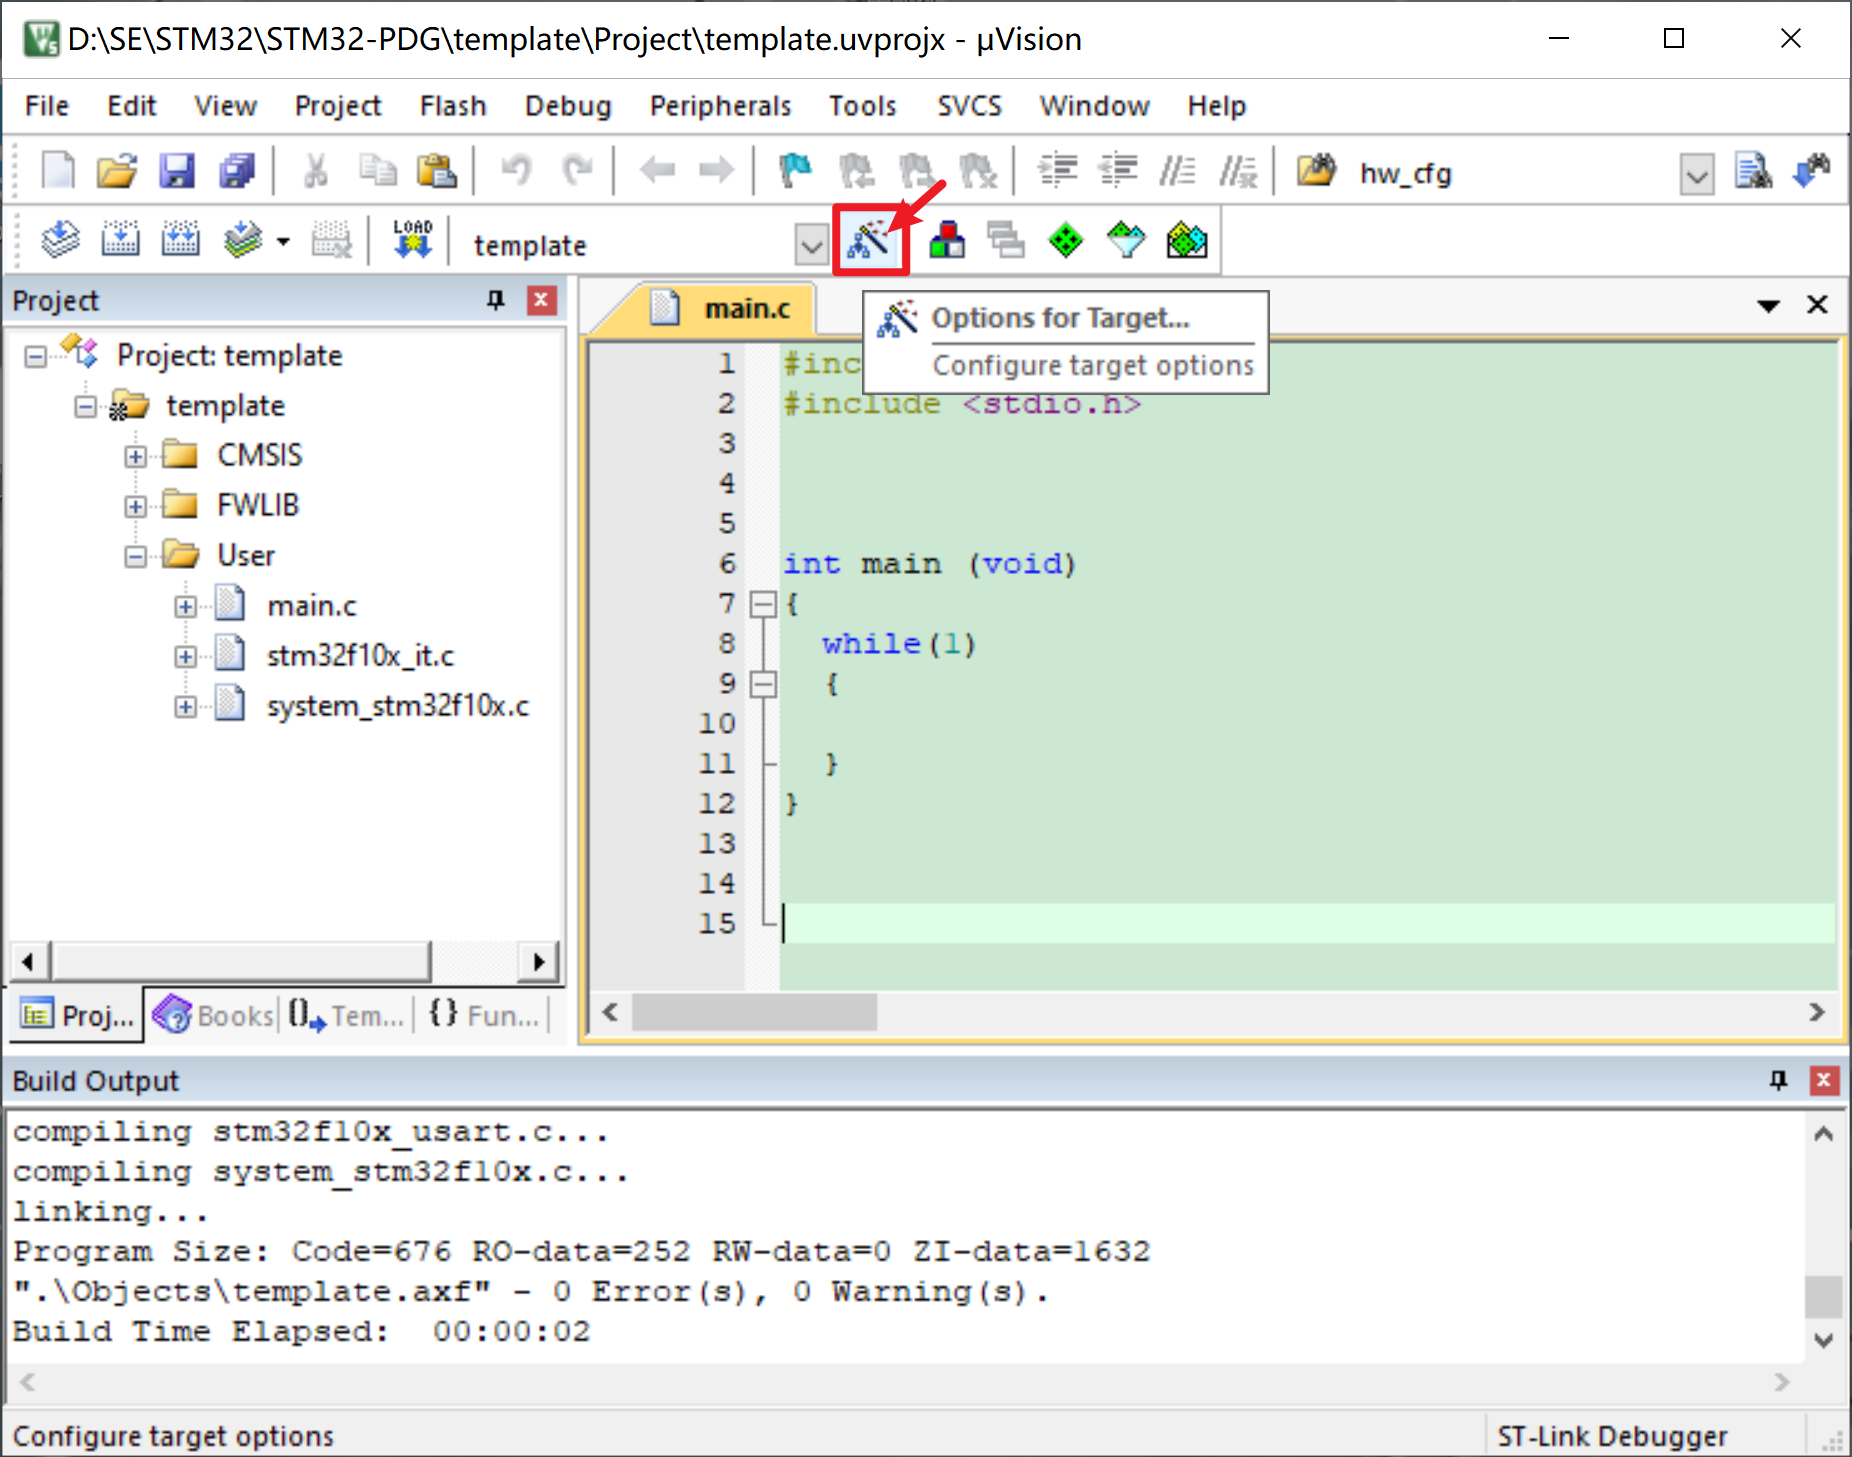The image size is (1852, 1457).
Task: Toggle the Build Output panel pin
Action: (1778, 1080)
